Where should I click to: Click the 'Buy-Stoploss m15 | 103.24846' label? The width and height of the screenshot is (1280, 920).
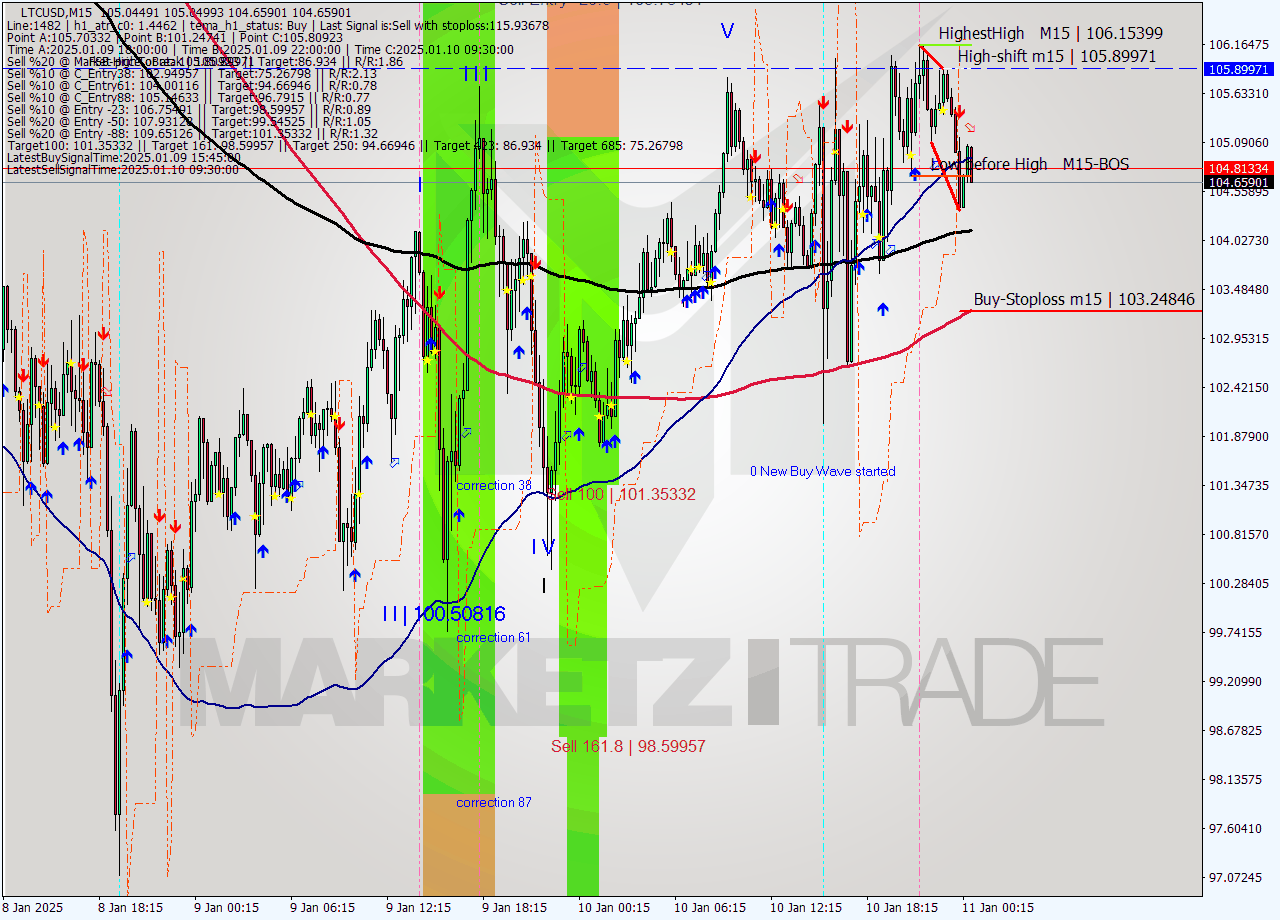point(1084,299)
